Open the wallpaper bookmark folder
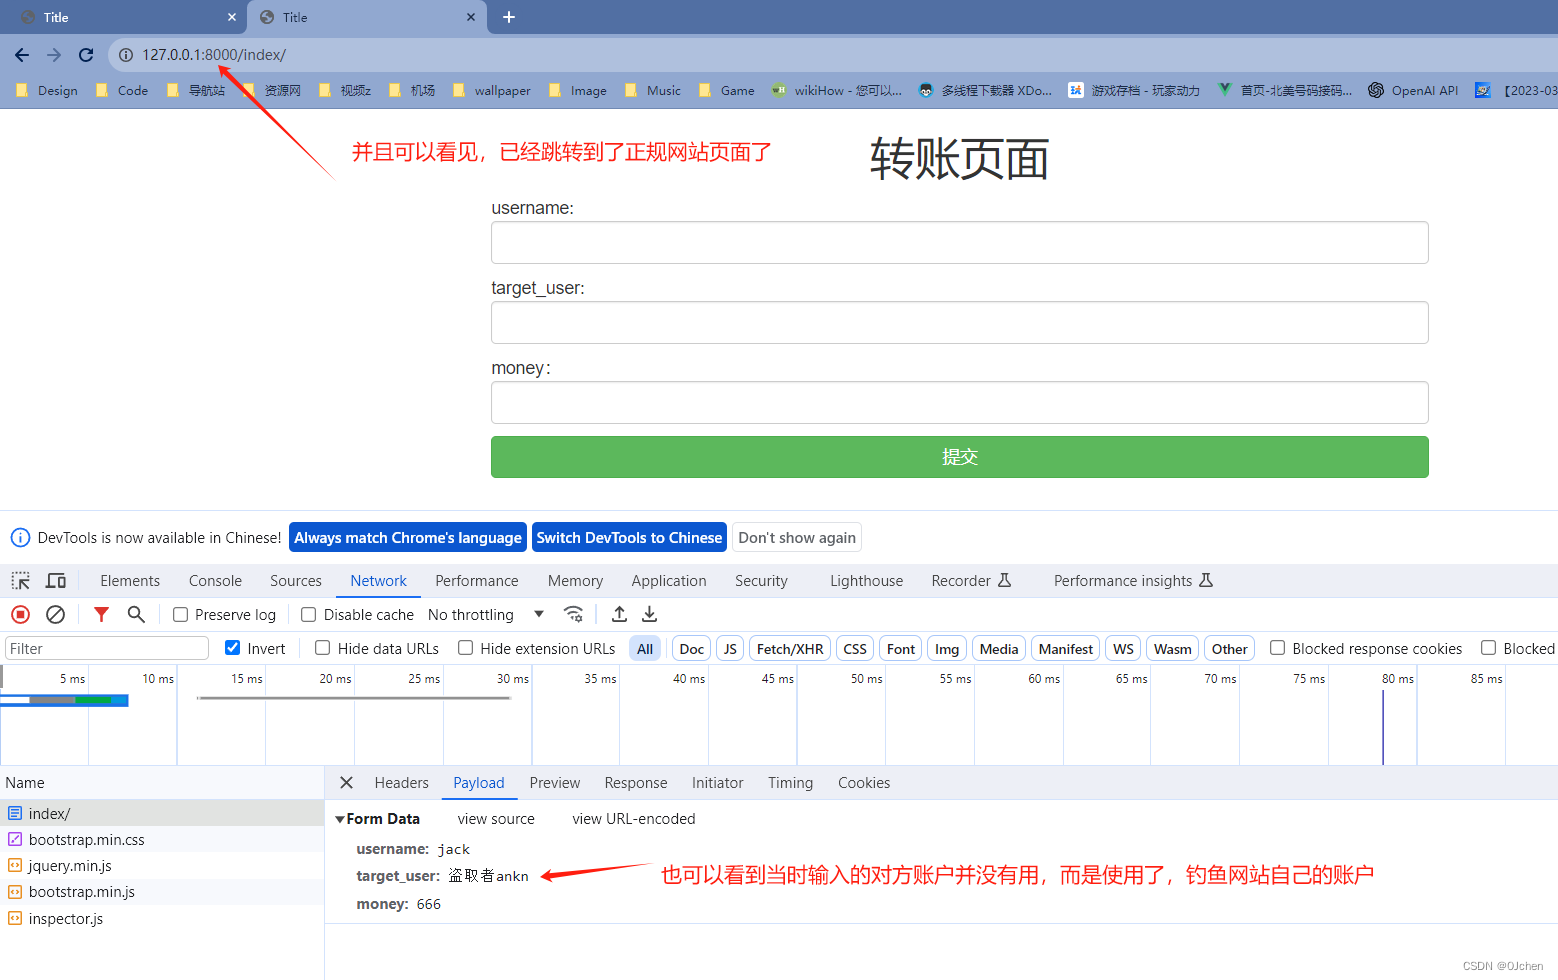The image size is (1558, 980). coord(491,91)
